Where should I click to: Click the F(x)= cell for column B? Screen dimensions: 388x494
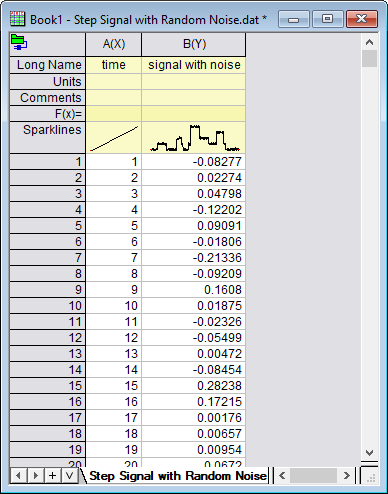(x=194, y=114)
